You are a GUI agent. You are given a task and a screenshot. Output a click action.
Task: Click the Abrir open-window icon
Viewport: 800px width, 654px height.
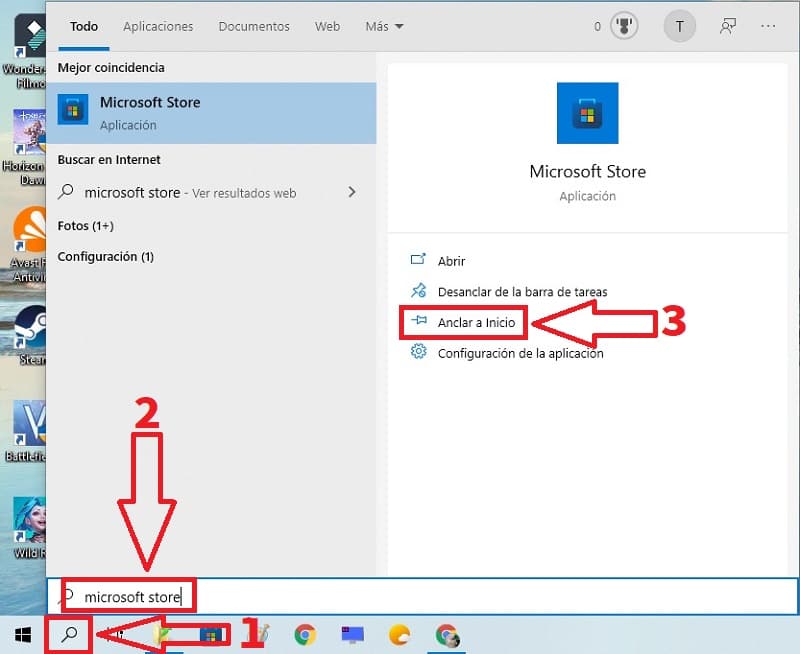[418, 259]
